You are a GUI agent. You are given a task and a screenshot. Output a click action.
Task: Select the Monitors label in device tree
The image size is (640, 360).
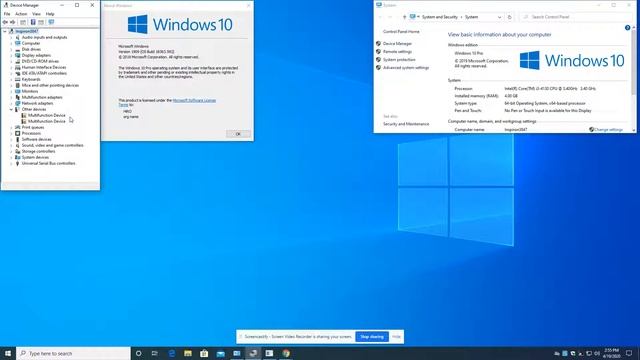[30, 91]
